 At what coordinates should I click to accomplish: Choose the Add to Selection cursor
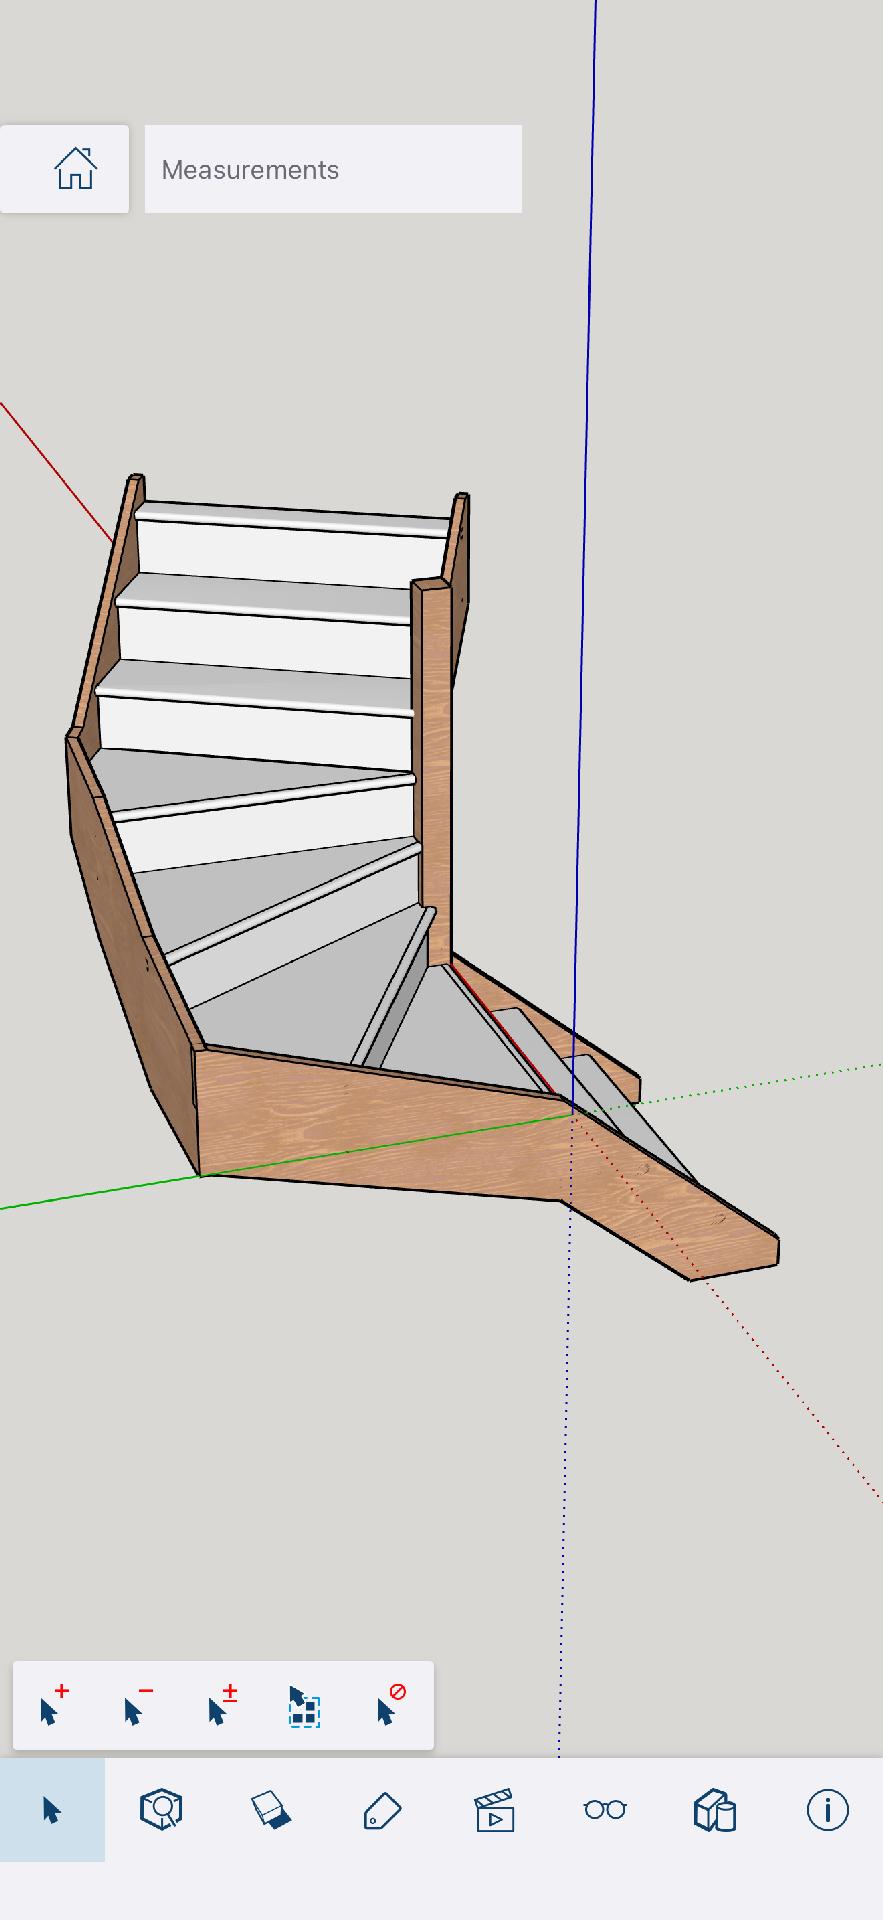[53, 1706]
